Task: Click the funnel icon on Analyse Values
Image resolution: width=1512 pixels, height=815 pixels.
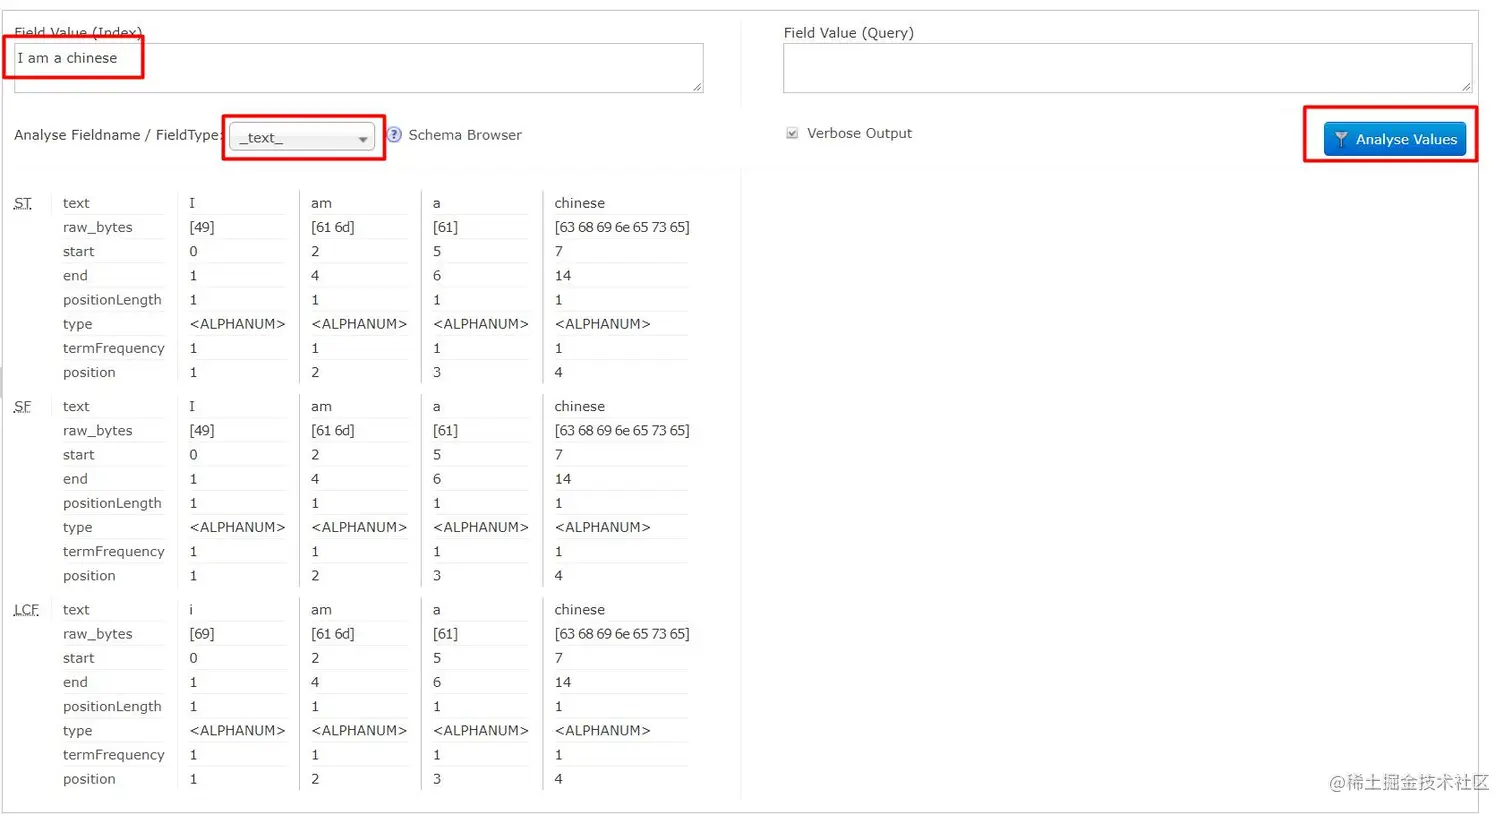Action: click(x=1341, y=139)
